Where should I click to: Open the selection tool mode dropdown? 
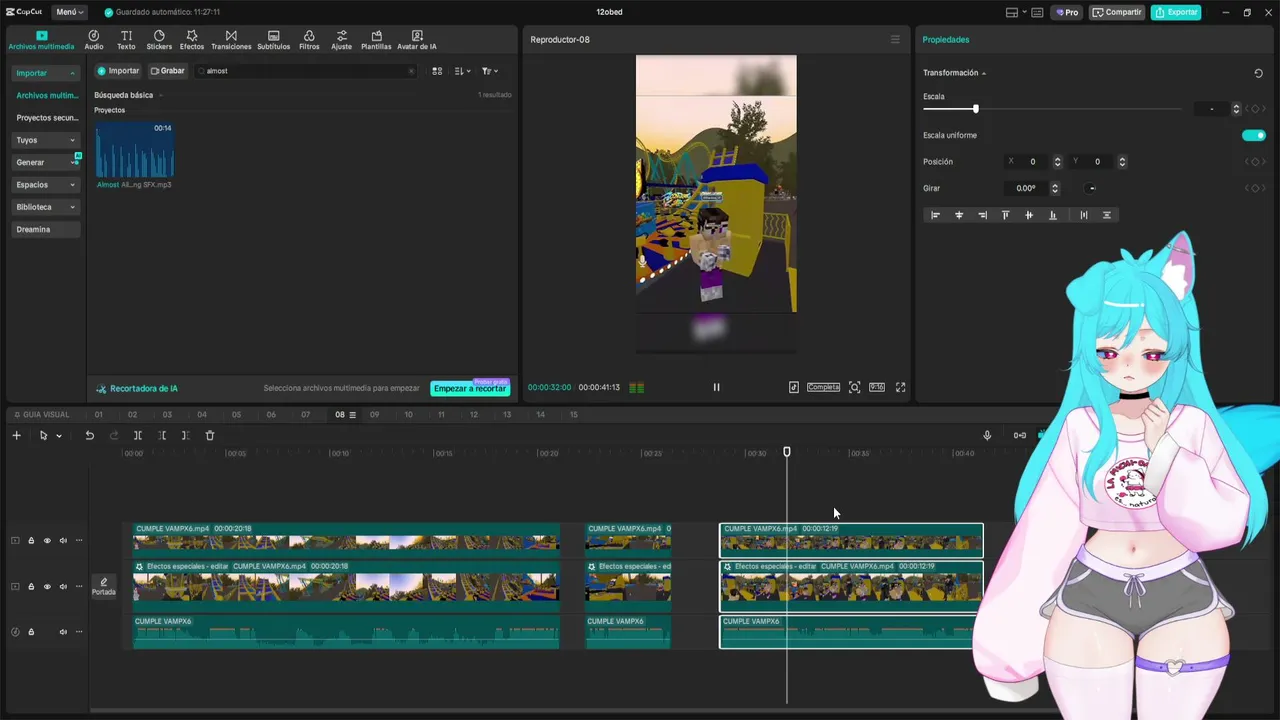[59, 436]
